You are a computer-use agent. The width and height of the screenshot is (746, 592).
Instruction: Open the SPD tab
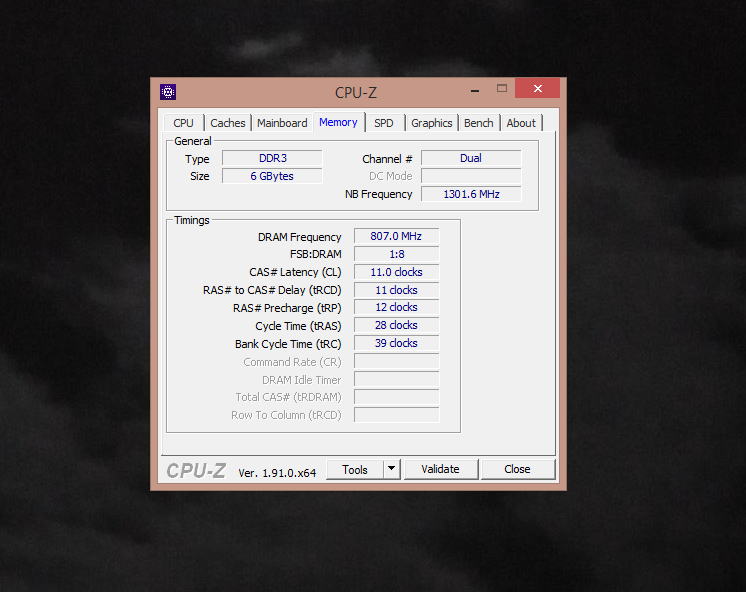pyautogui.click(x=384, y=123)
